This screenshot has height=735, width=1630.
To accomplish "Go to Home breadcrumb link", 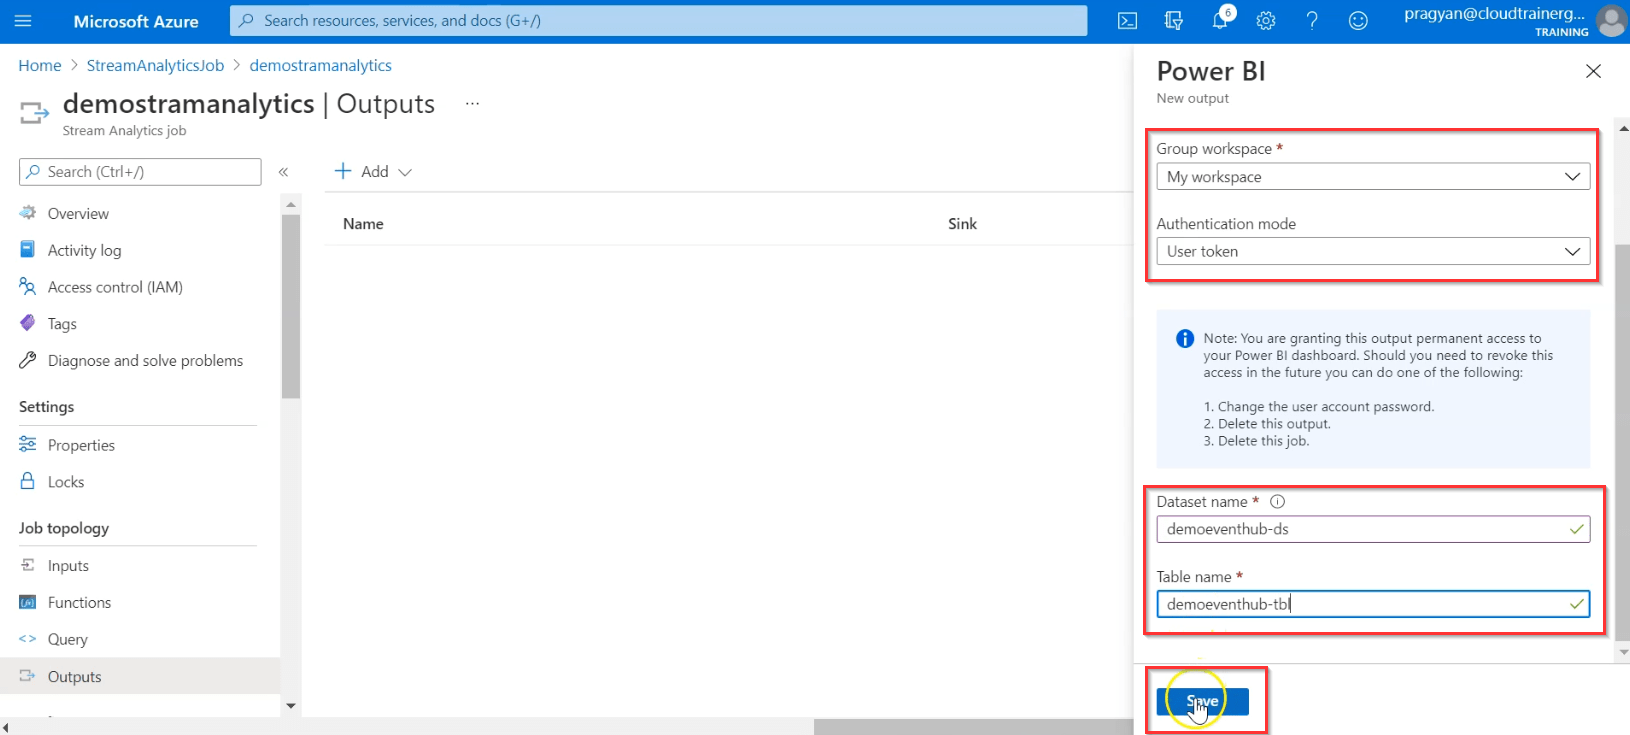I will (x=40, y=65).
